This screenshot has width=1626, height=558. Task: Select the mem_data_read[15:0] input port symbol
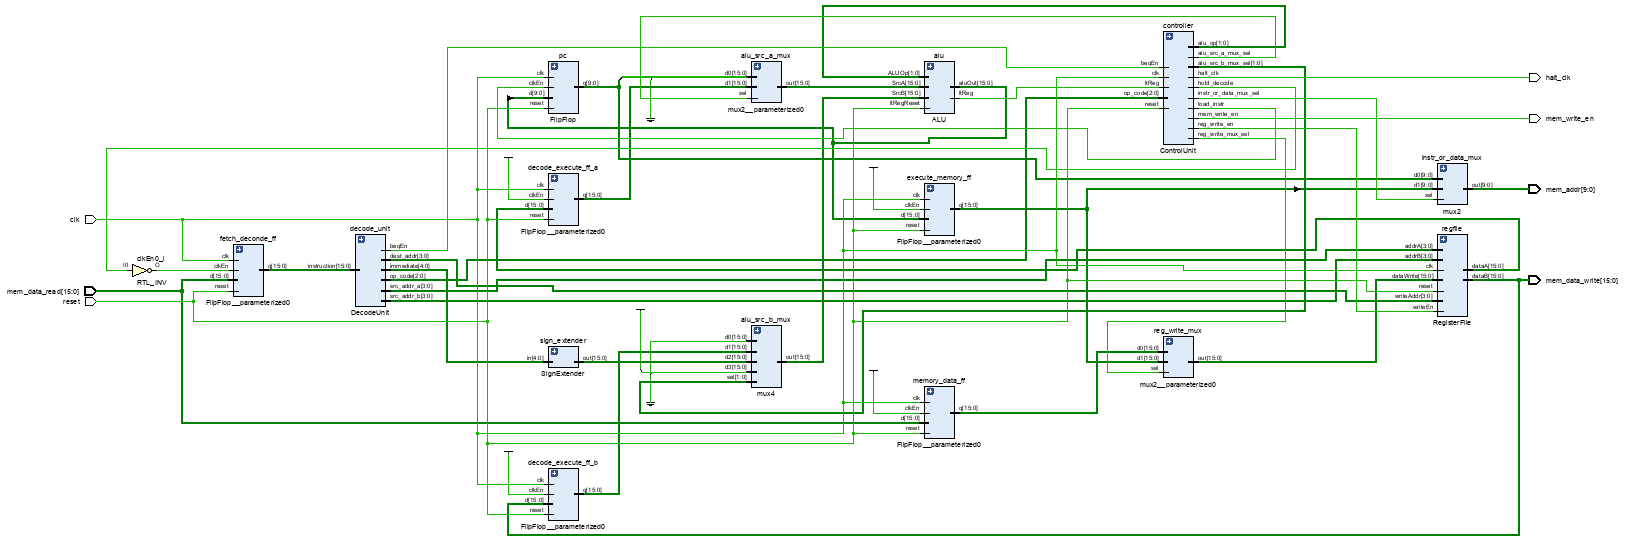click(90, 291)
